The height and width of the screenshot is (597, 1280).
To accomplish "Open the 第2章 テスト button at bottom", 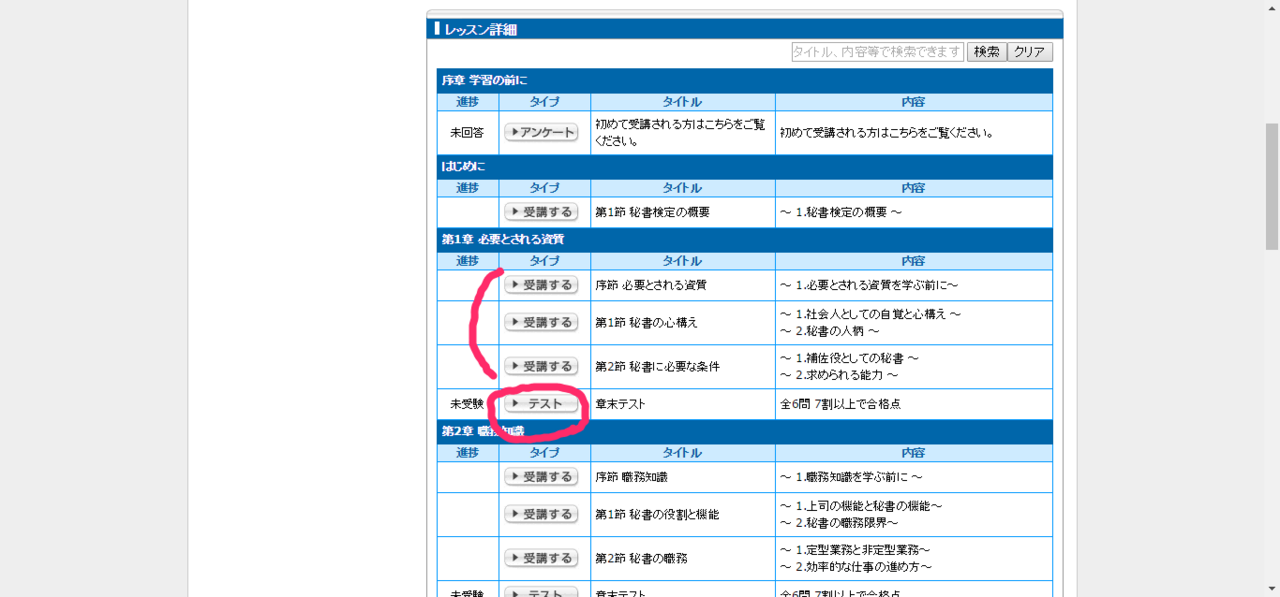I will [541, 592].
